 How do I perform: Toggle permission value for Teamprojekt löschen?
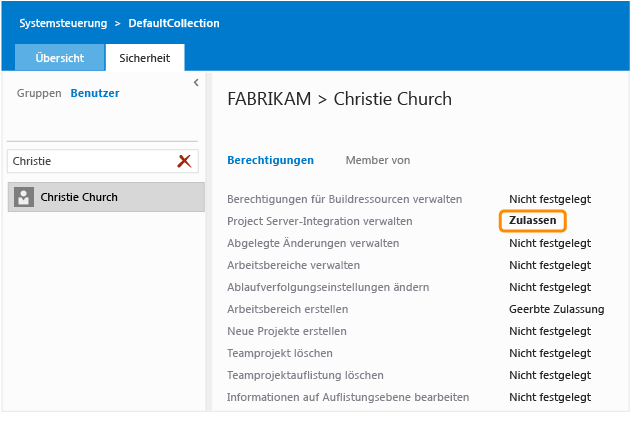[x=549, y=353]
